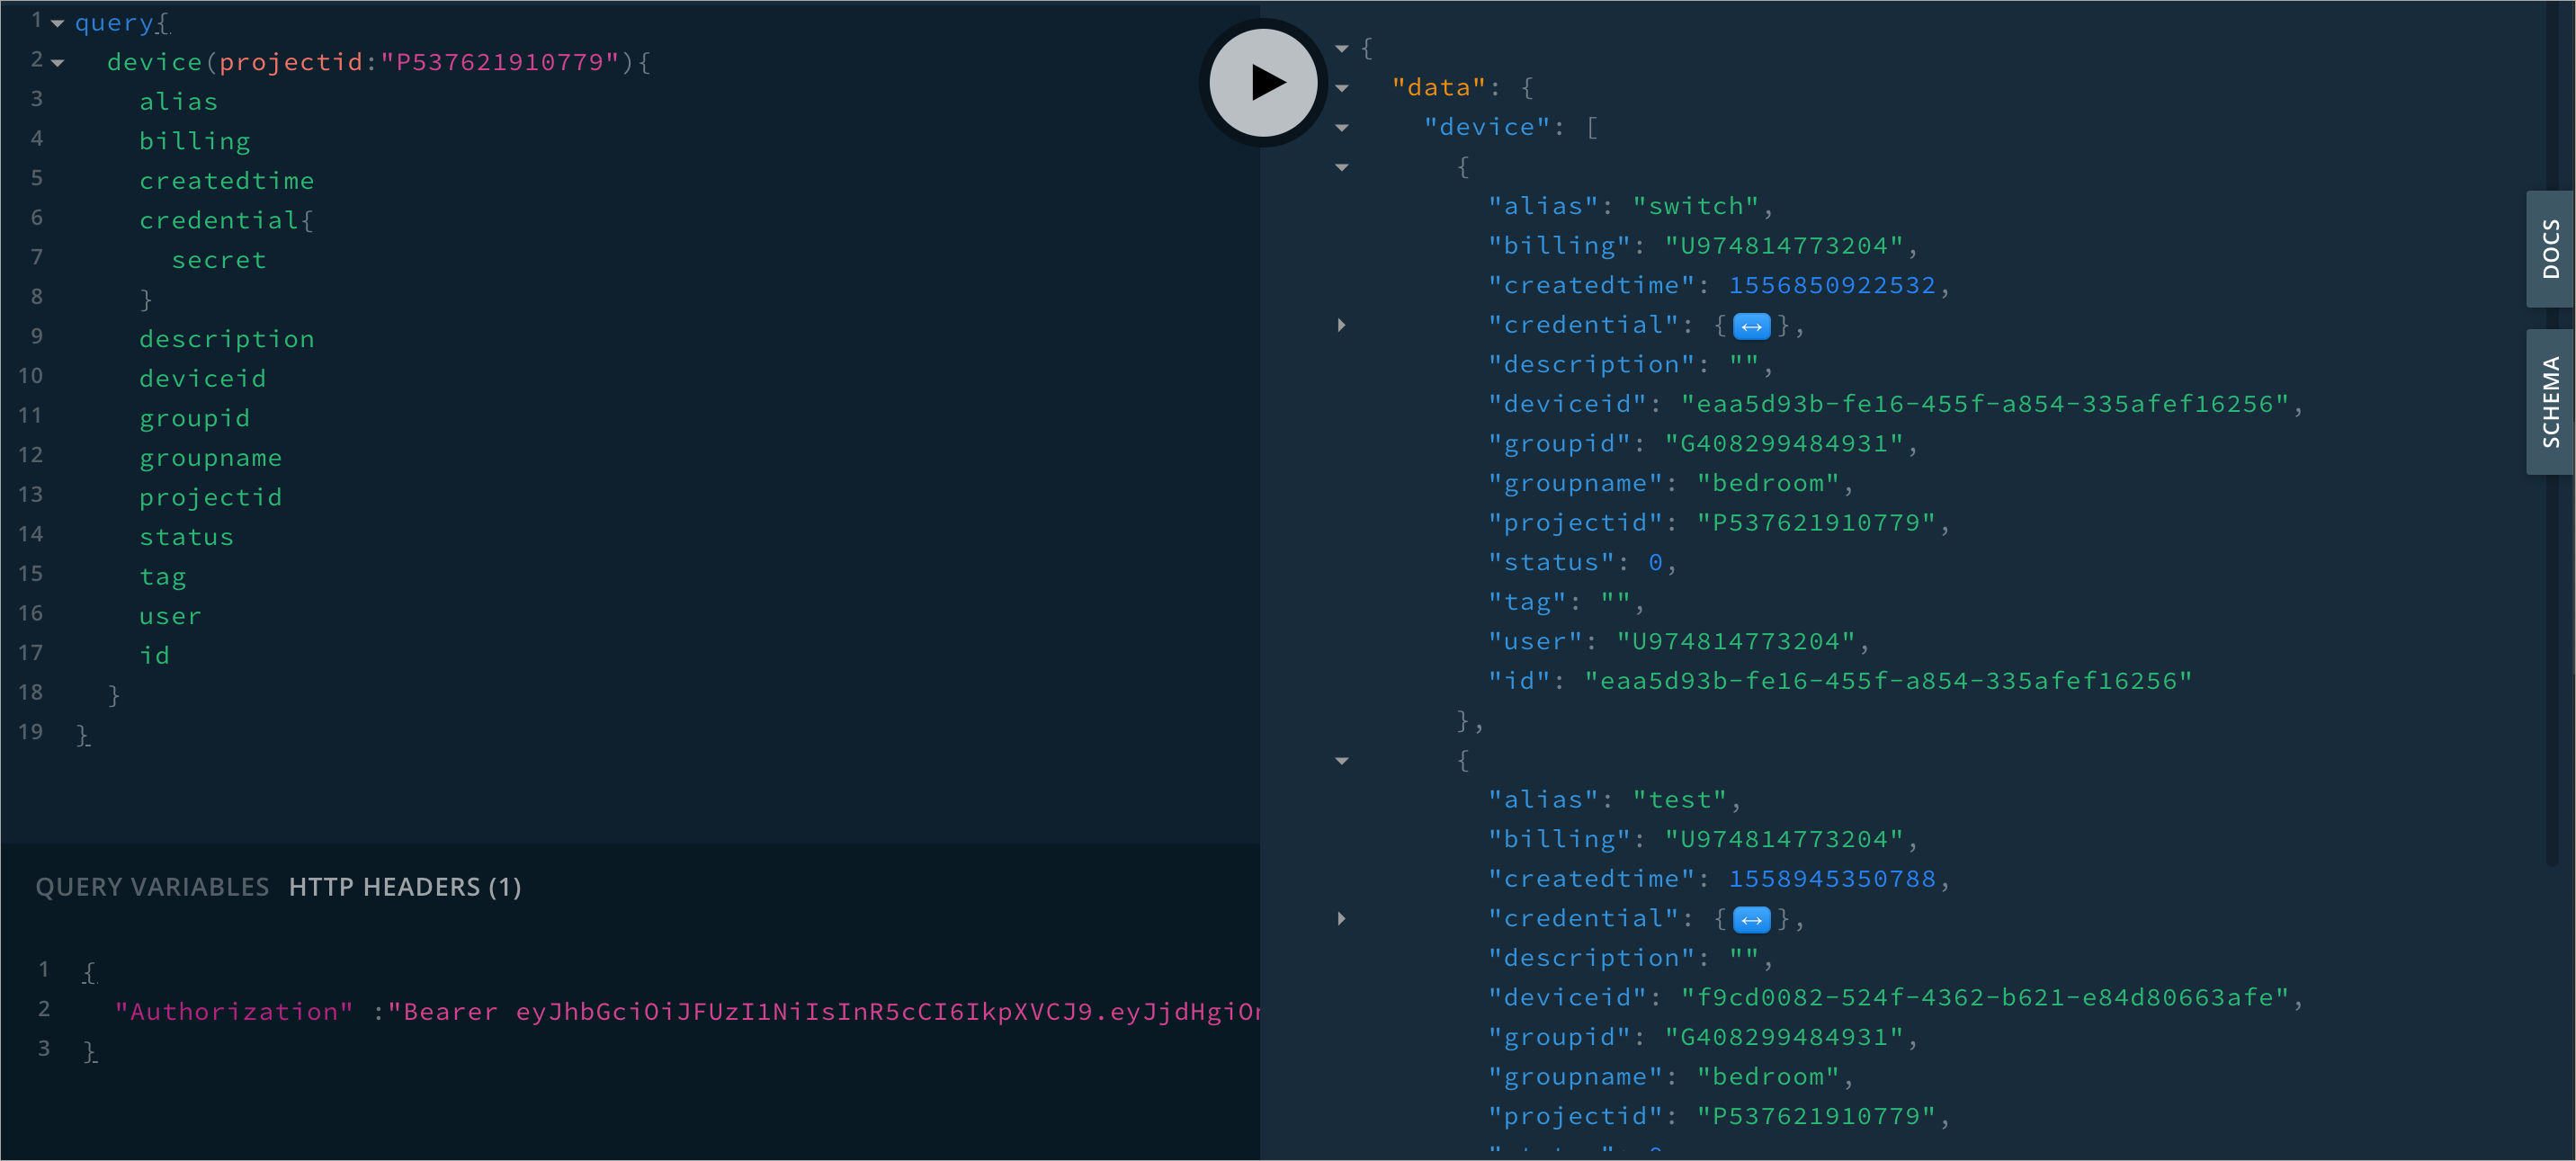Click the tag field on line 15

[x=163, y=577]
